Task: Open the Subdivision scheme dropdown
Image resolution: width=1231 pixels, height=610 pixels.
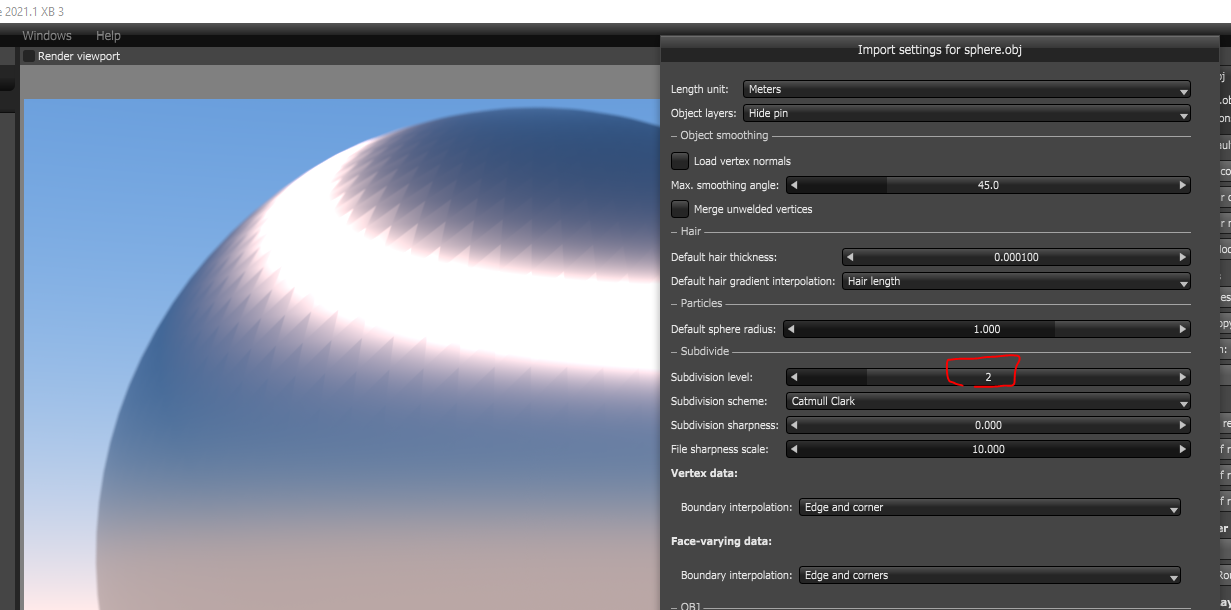Action: click(x=988, y=401)
